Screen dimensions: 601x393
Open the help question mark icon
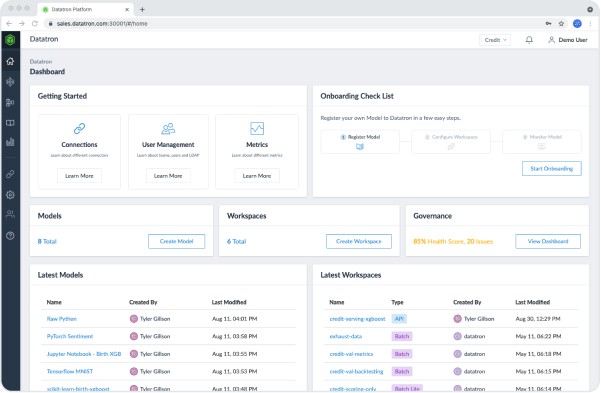pos(10,235)
